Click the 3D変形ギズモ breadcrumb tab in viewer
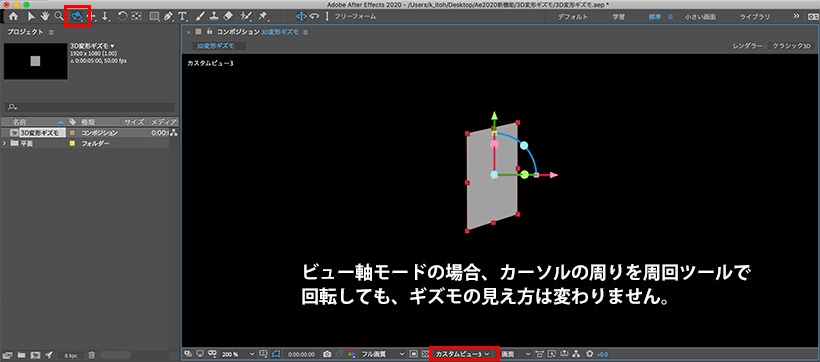The width and height of the screenshot is (820, 362). coord(214,46)
